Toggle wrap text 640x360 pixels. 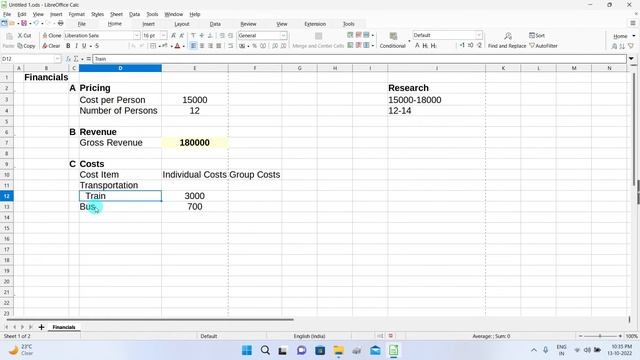230,46
